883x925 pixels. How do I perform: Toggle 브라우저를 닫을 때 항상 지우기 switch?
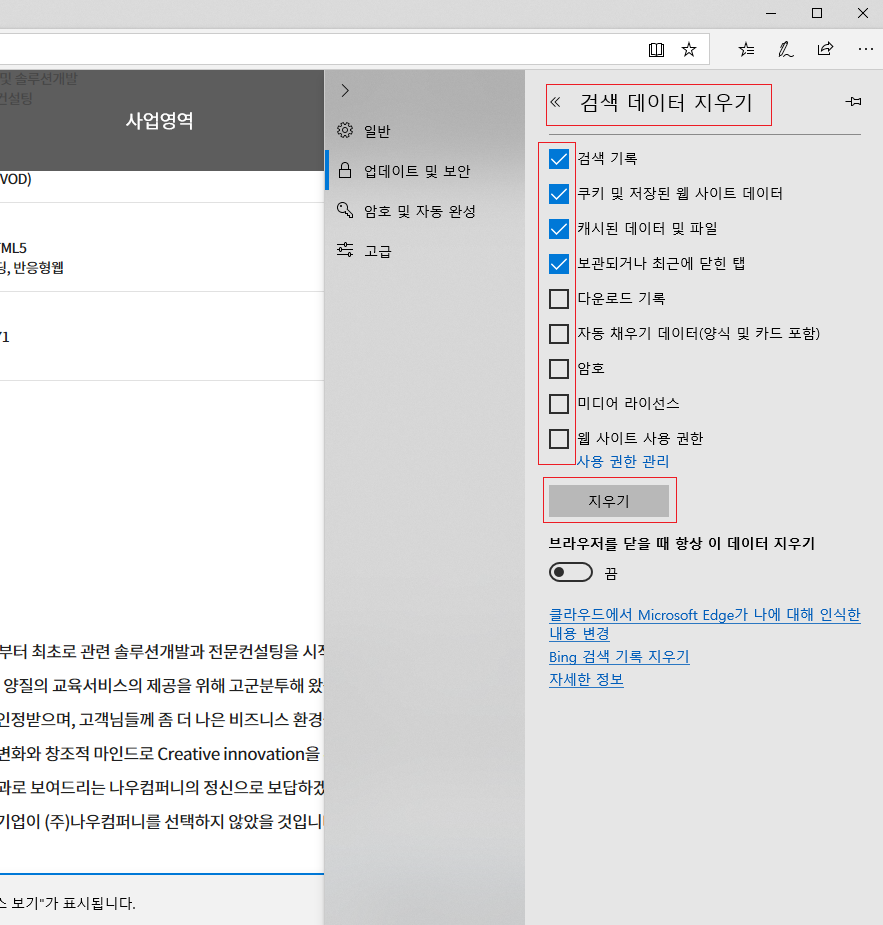point(571,573)
